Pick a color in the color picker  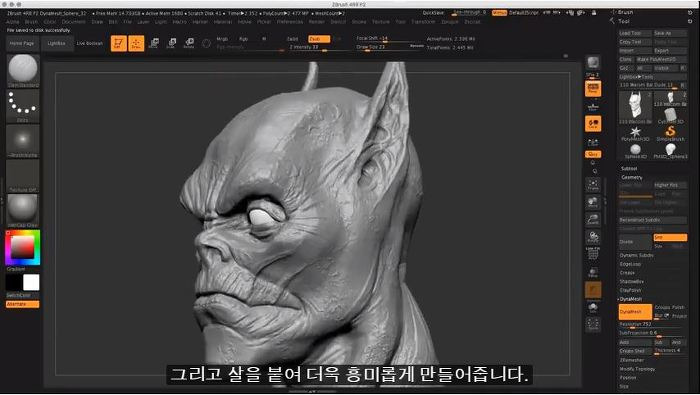[23, 247]
